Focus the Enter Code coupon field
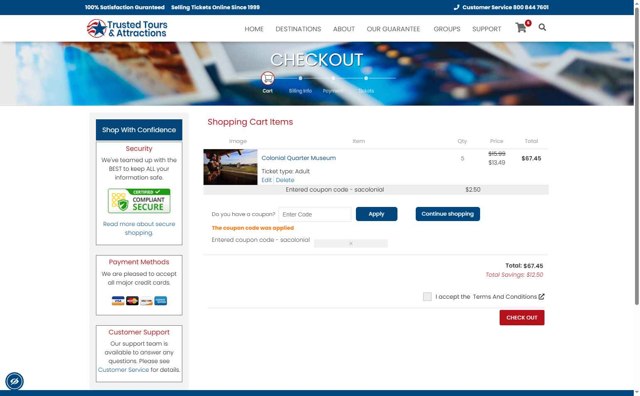Screen dimensions: 640x396 point(315,214)
